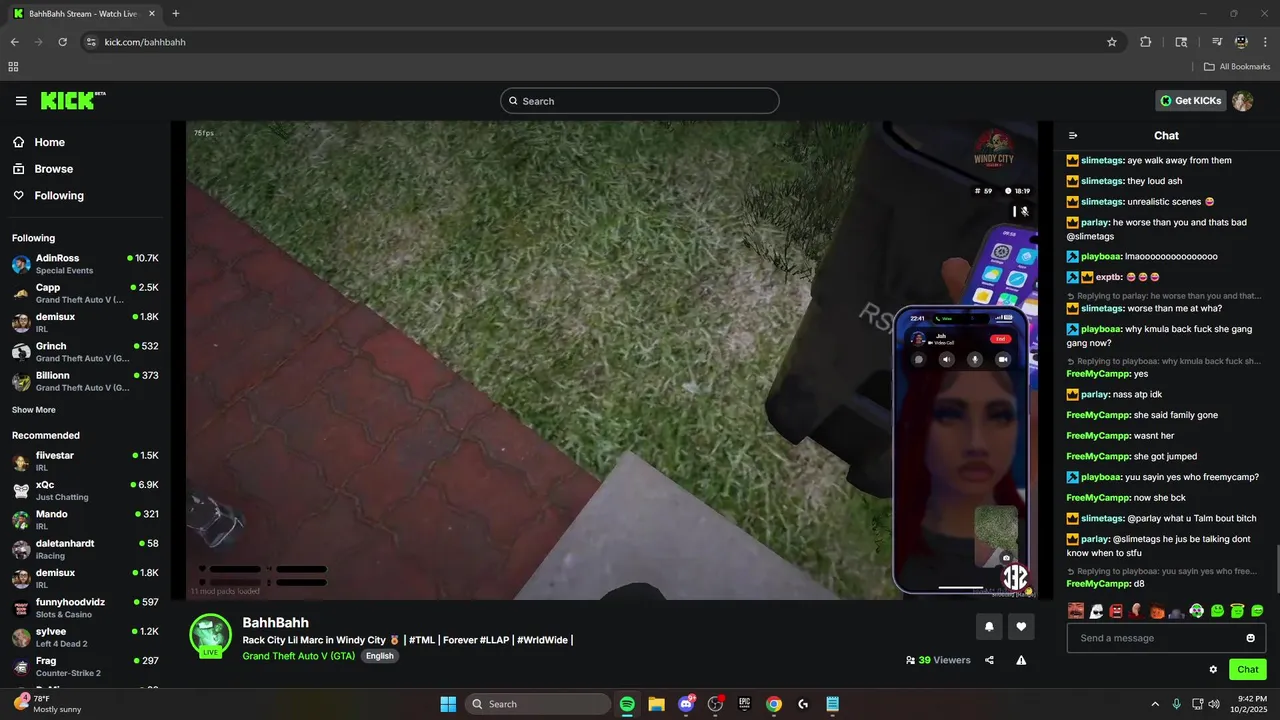Click the stream video player

click(612, 360)
